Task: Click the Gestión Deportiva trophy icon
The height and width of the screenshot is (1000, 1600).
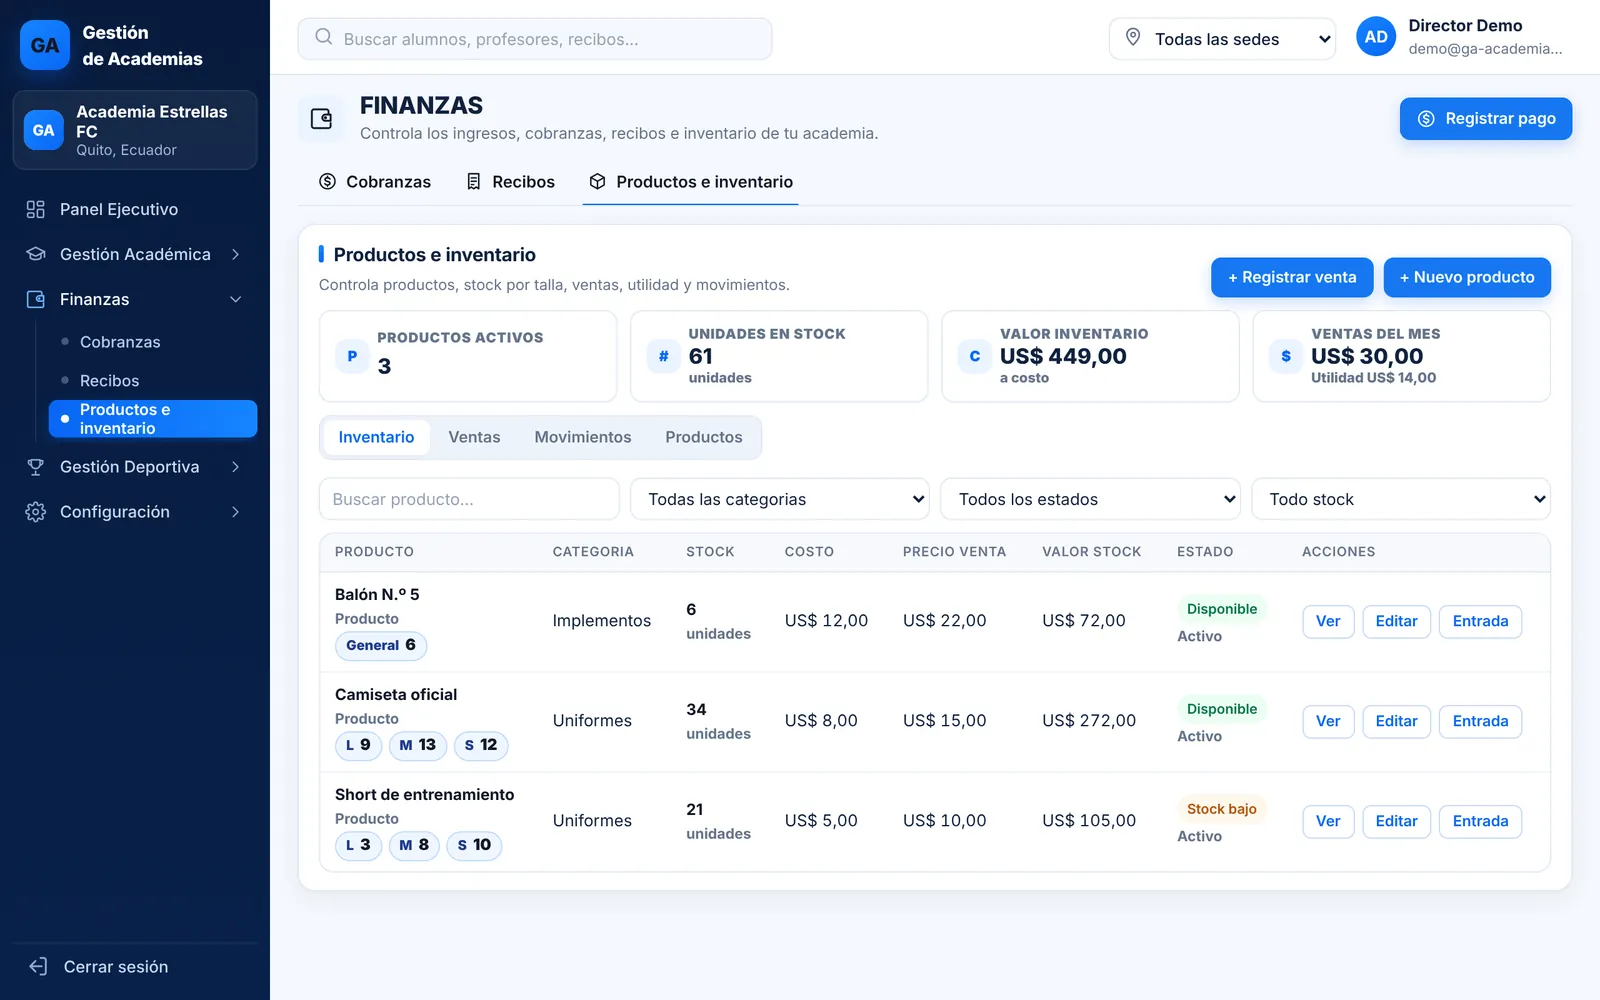Action: (36, 467)
